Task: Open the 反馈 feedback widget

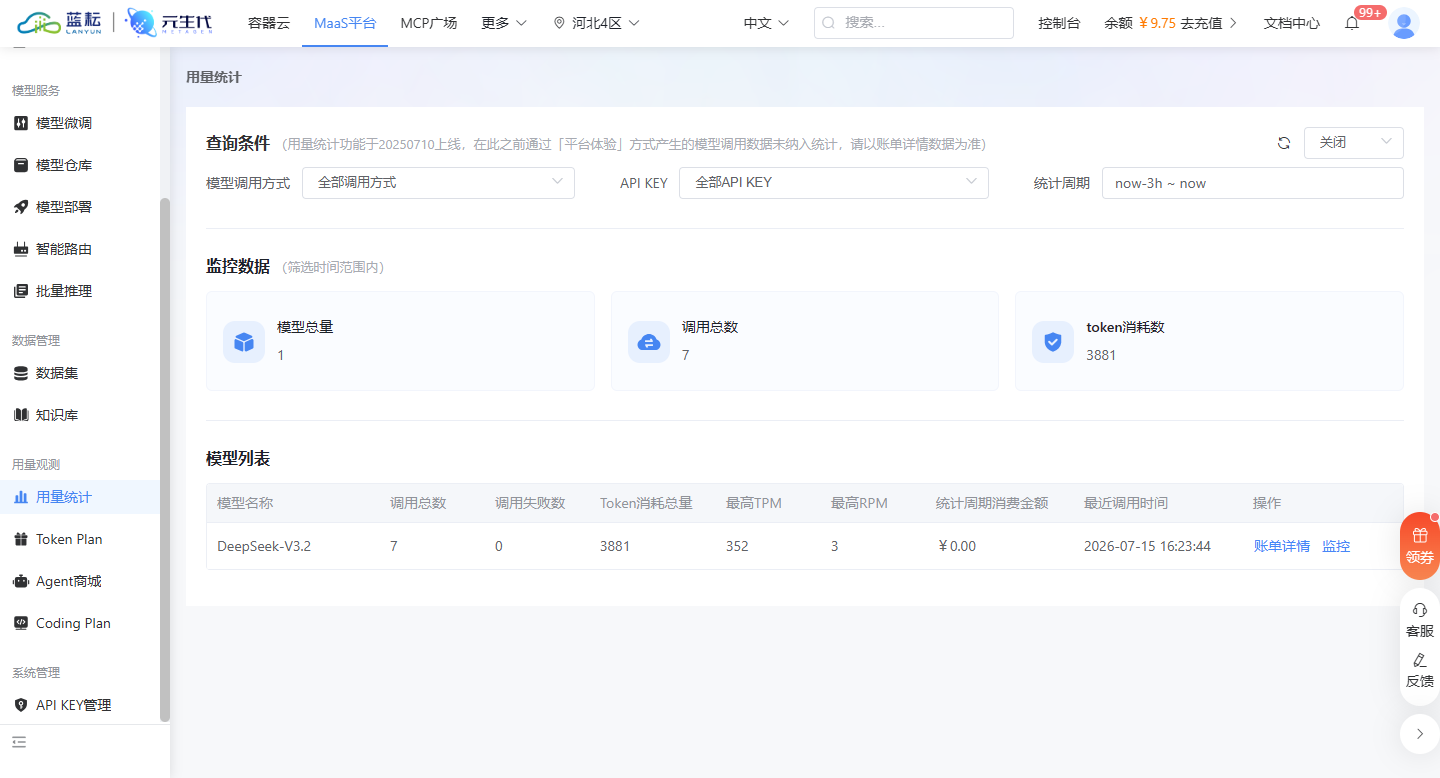Action: point(1420,670)
